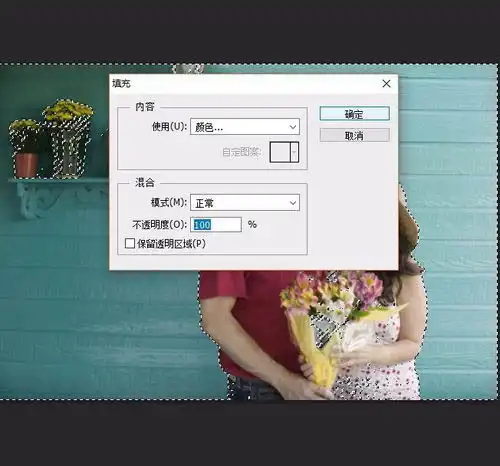Confirm the fill with the 确定 button
Screen dimensions: 500x466
click(354, 114)
